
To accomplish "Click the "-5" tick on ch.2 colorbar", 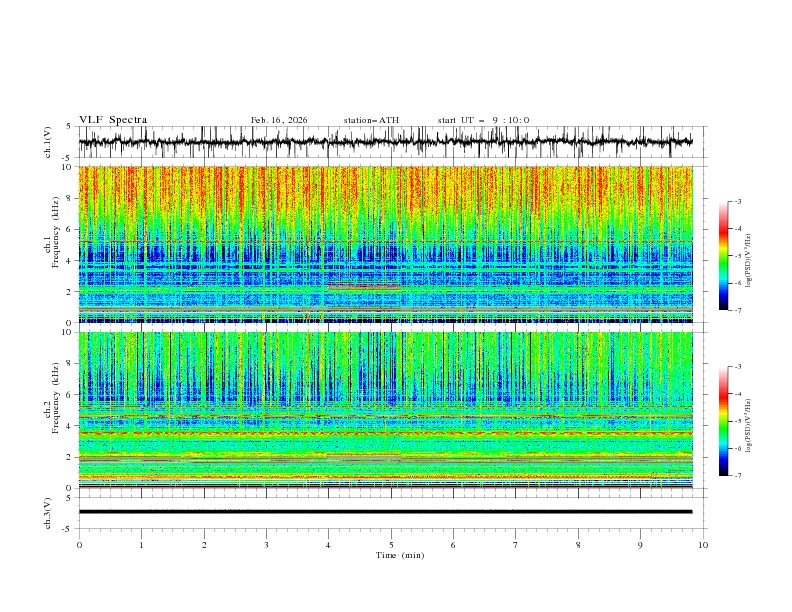I will click(737, 421).
